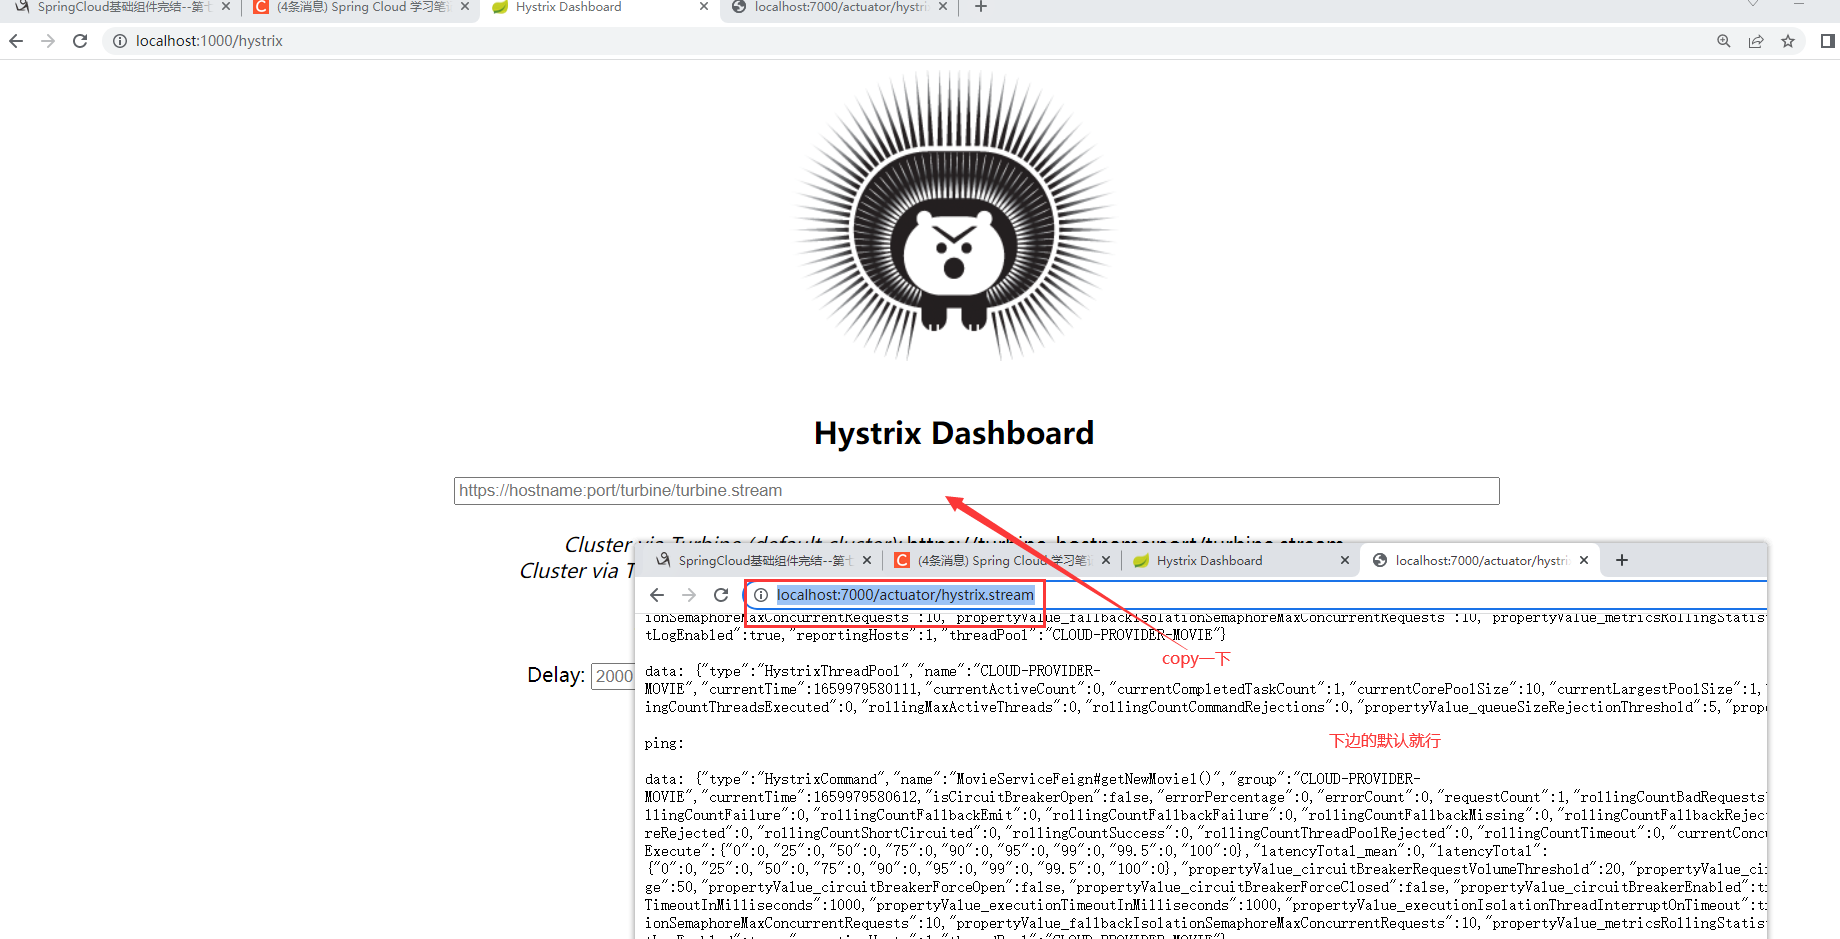Image resolution: width=1840 pixels, height=939 pixels.
Task: Click the HystrixThreadPool data line
Action: 1205,689
